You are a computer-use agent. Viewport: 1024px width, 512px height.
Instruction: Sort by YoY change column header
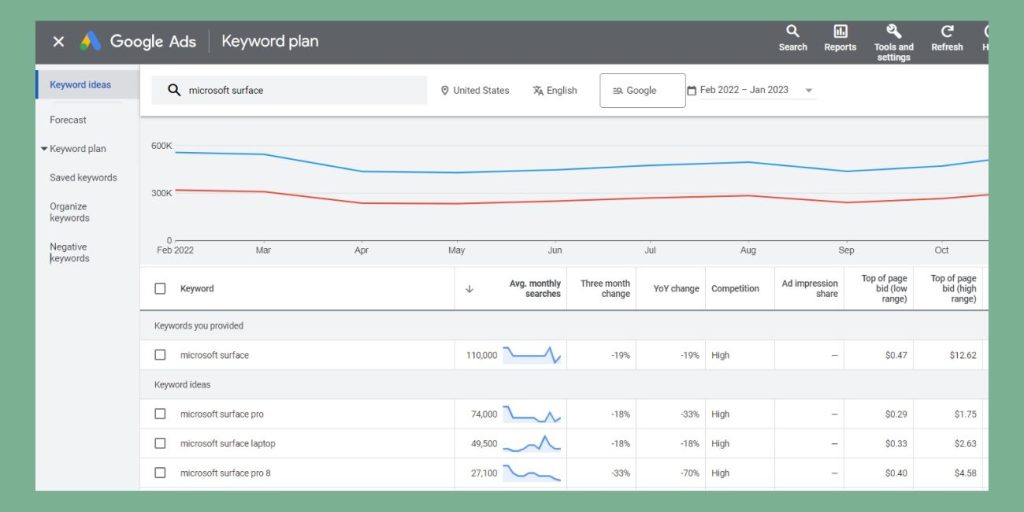(x=676, y=289)
